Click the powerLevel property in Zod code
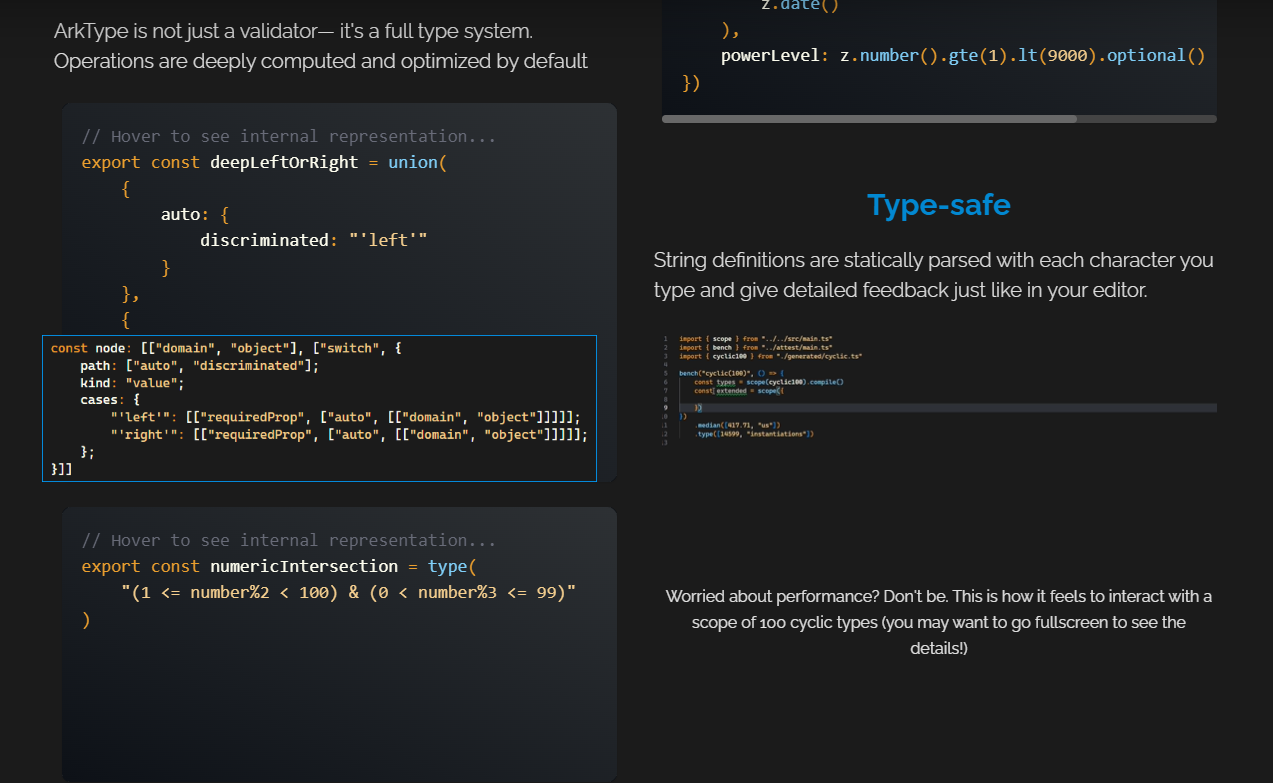 [x=770, y=56]
